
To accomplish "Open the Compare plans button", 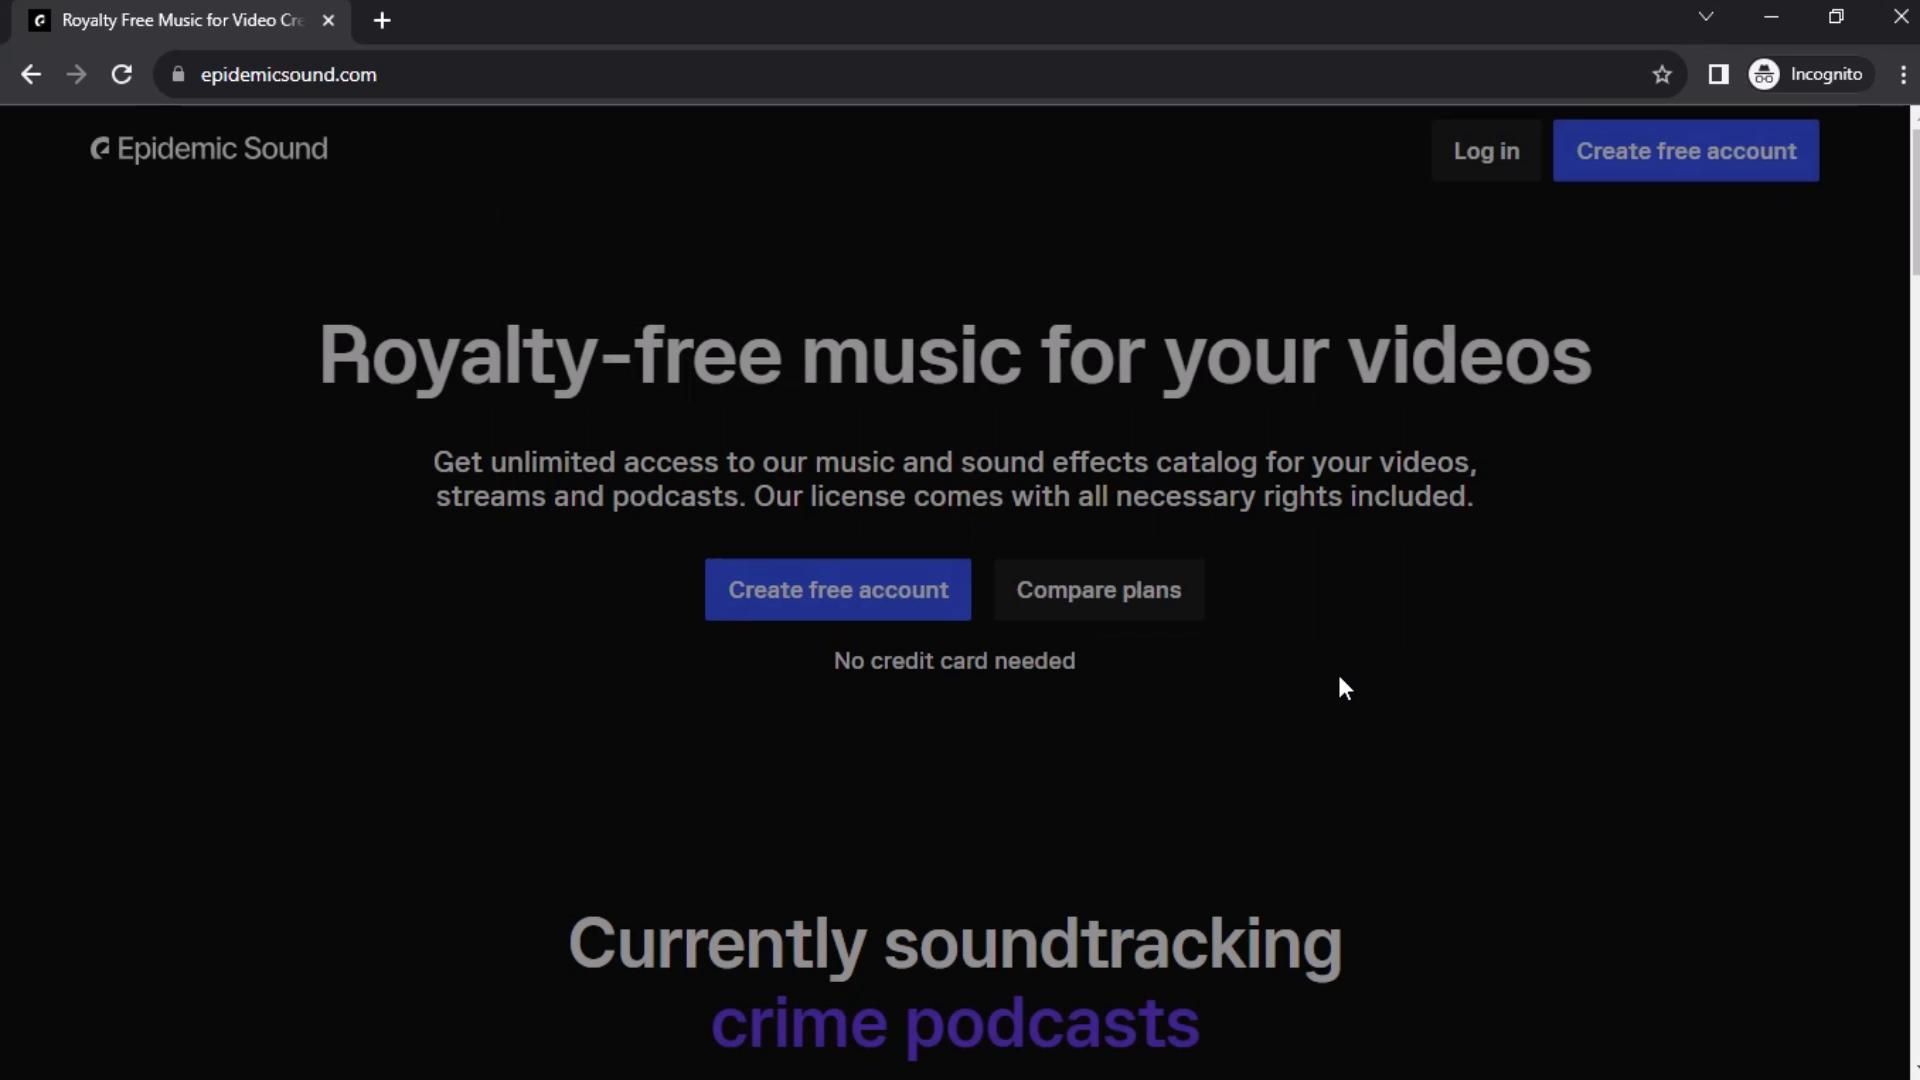I will coord(1099,590).
